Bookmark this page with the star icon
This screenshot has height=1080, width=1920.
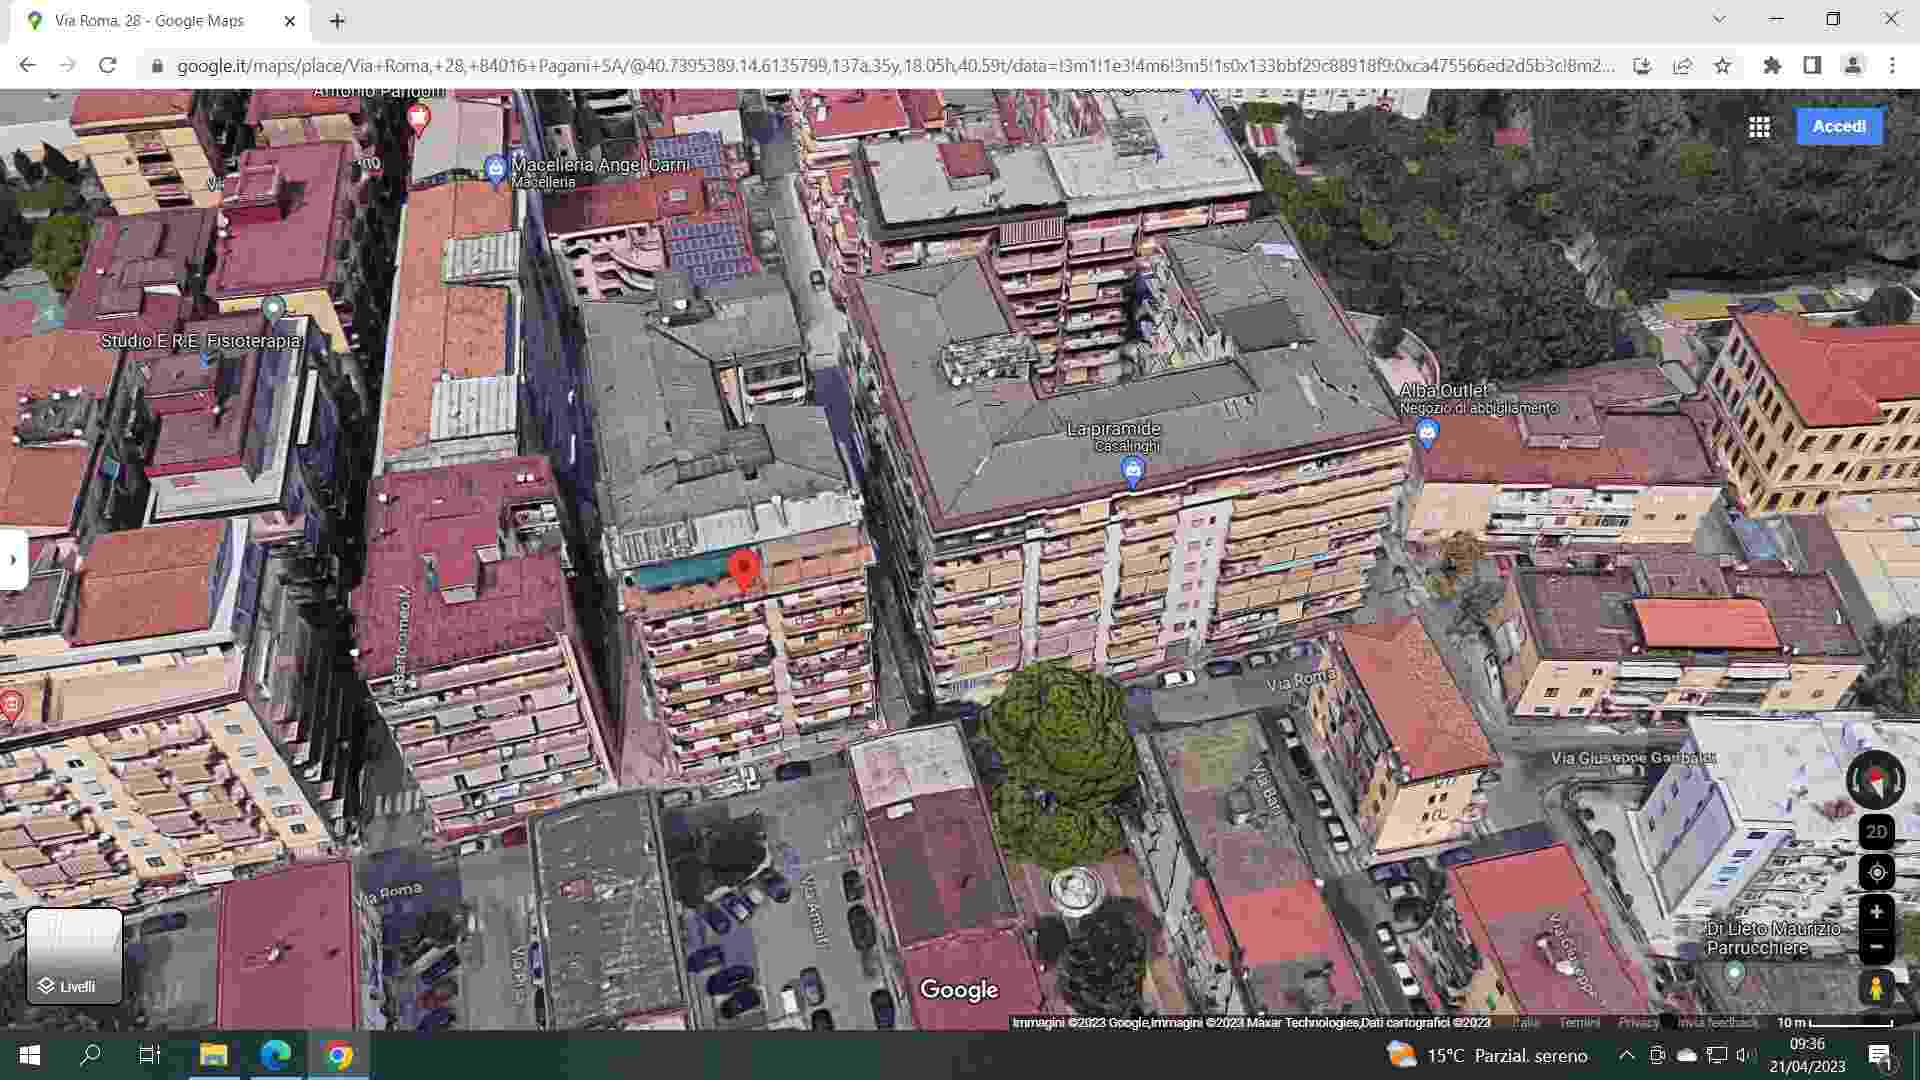click(x=1722, y=66)
